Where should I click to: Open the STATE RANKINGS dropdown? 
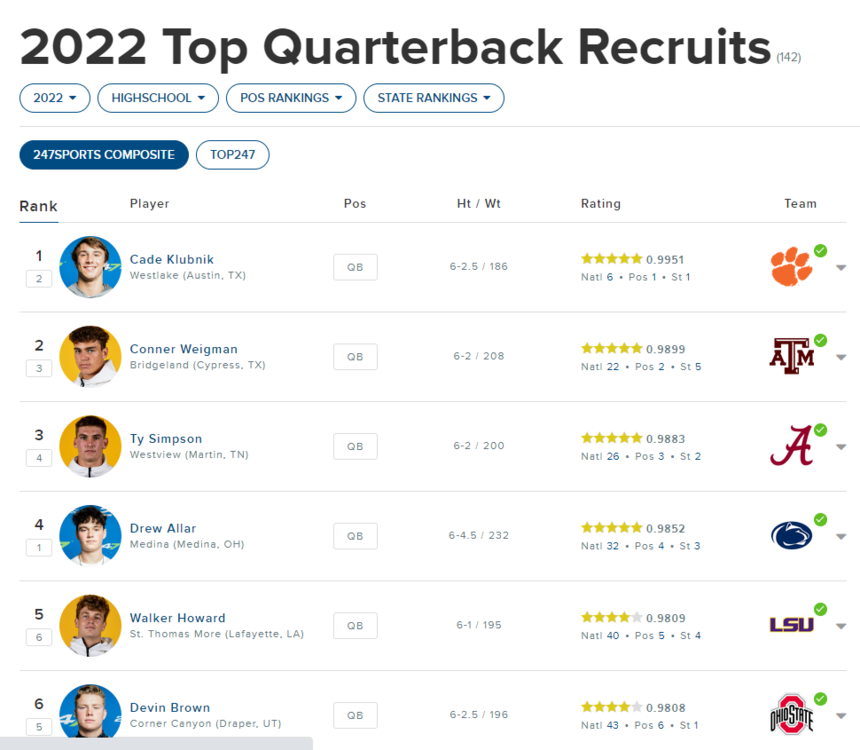(433, 98)
